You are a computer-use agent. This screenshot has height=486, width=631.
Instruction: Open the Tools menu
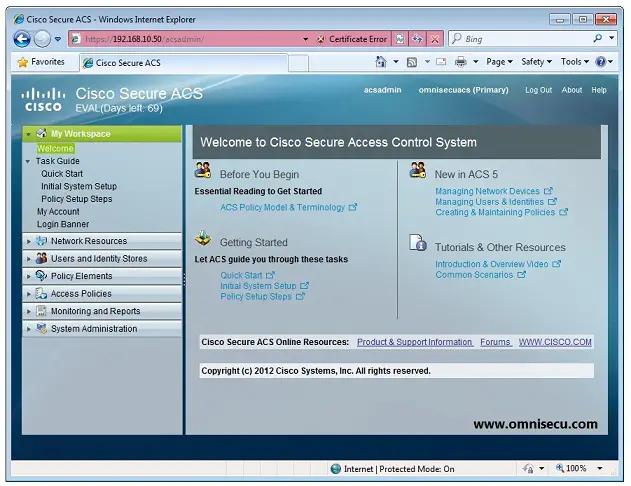tap(575, 62)
